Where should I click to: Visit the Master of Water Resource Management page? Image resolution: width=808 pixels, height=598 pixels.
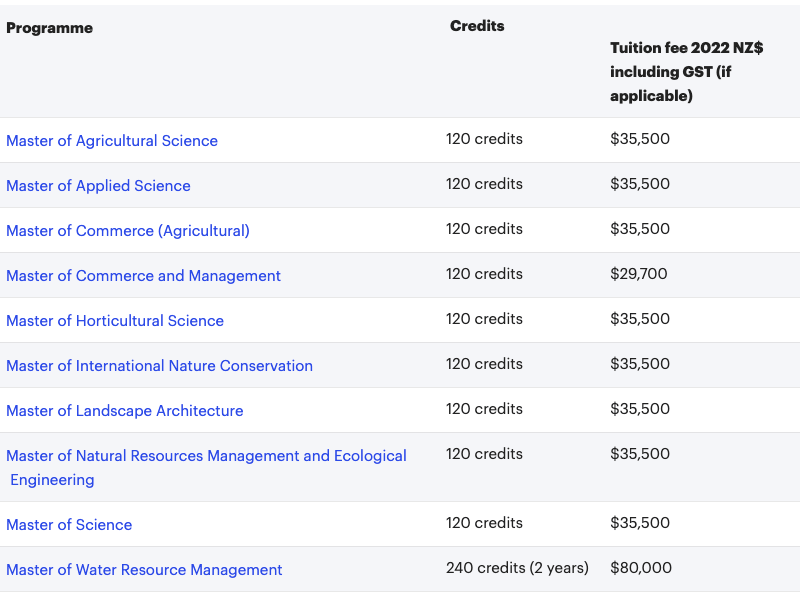point(144,570)
